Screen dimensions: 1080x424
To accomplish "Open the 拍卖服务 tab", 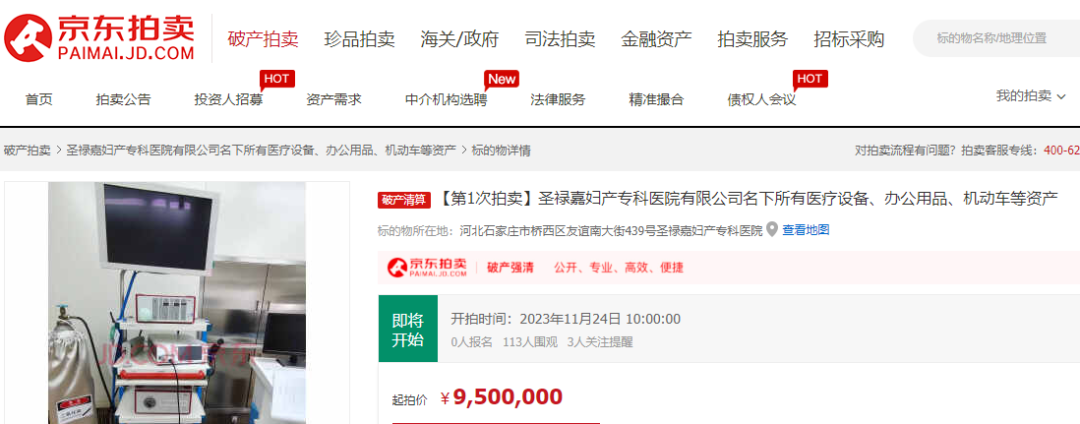I will (x=753, y=39).
